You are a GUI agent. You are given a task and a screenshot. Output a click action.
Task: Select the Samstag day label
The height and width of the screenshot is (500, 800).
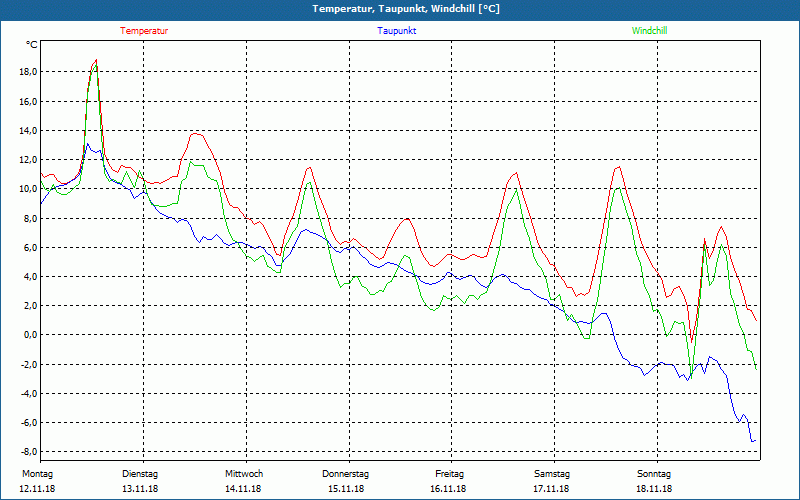coord(552,473)
